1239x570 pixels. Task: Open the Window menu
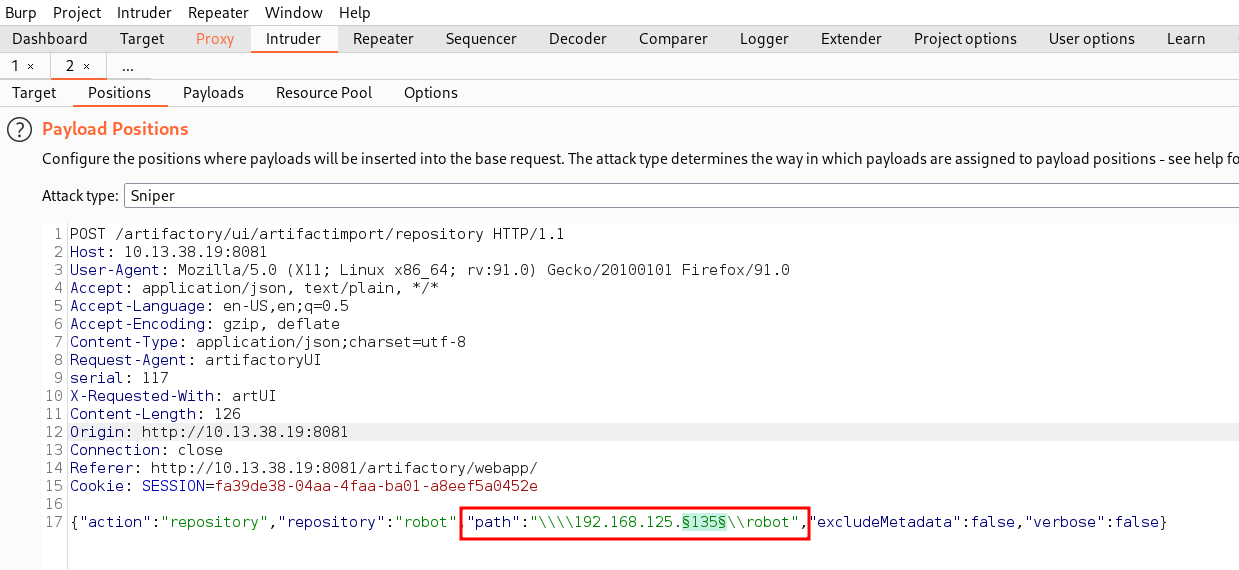pyautogui.click(x=294, y=13)
